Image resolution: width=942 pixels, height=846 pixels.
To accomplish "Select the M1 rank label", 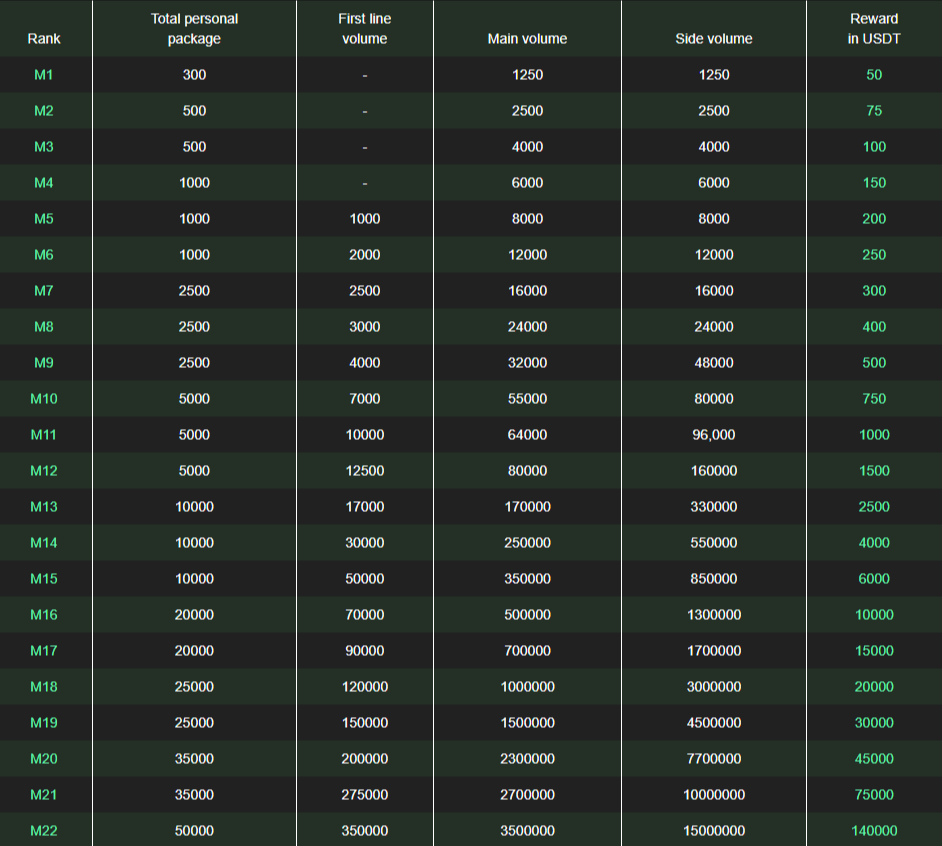I will [44, 75].
